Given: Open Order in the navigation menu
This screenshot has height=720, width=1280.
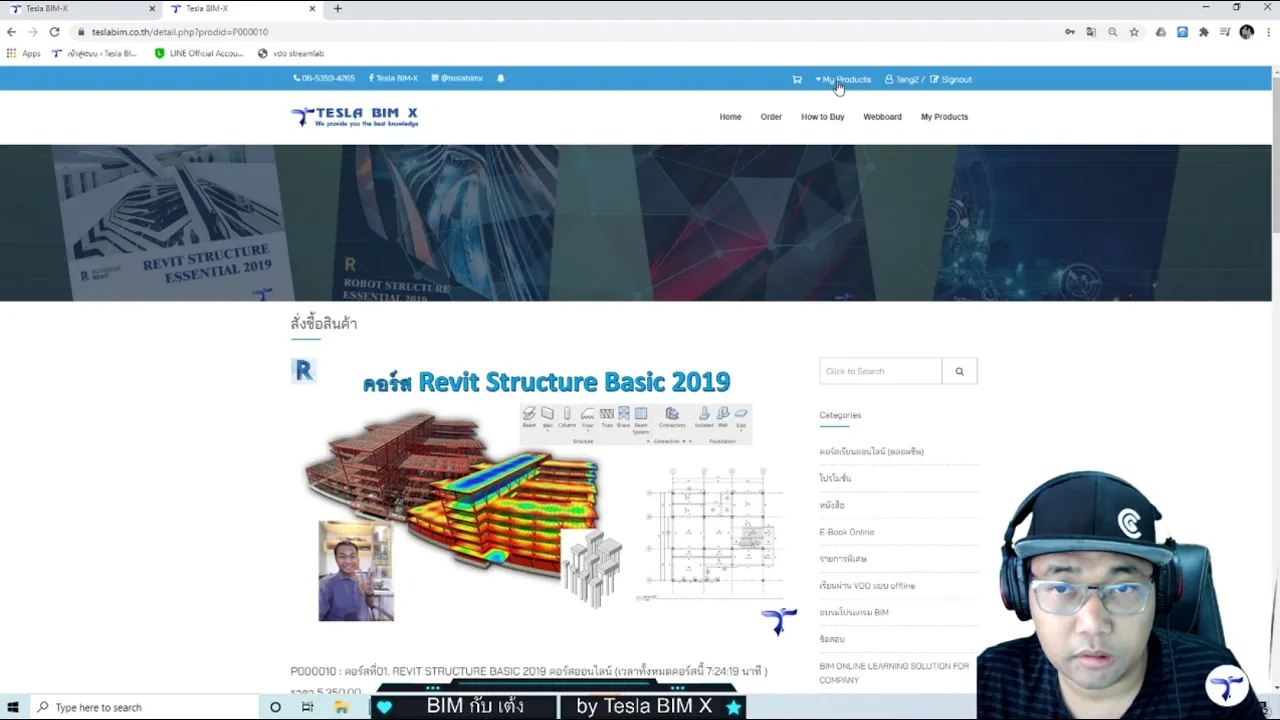Looking at the screenshot, I should pyautogui.click(x=771, y=117).
